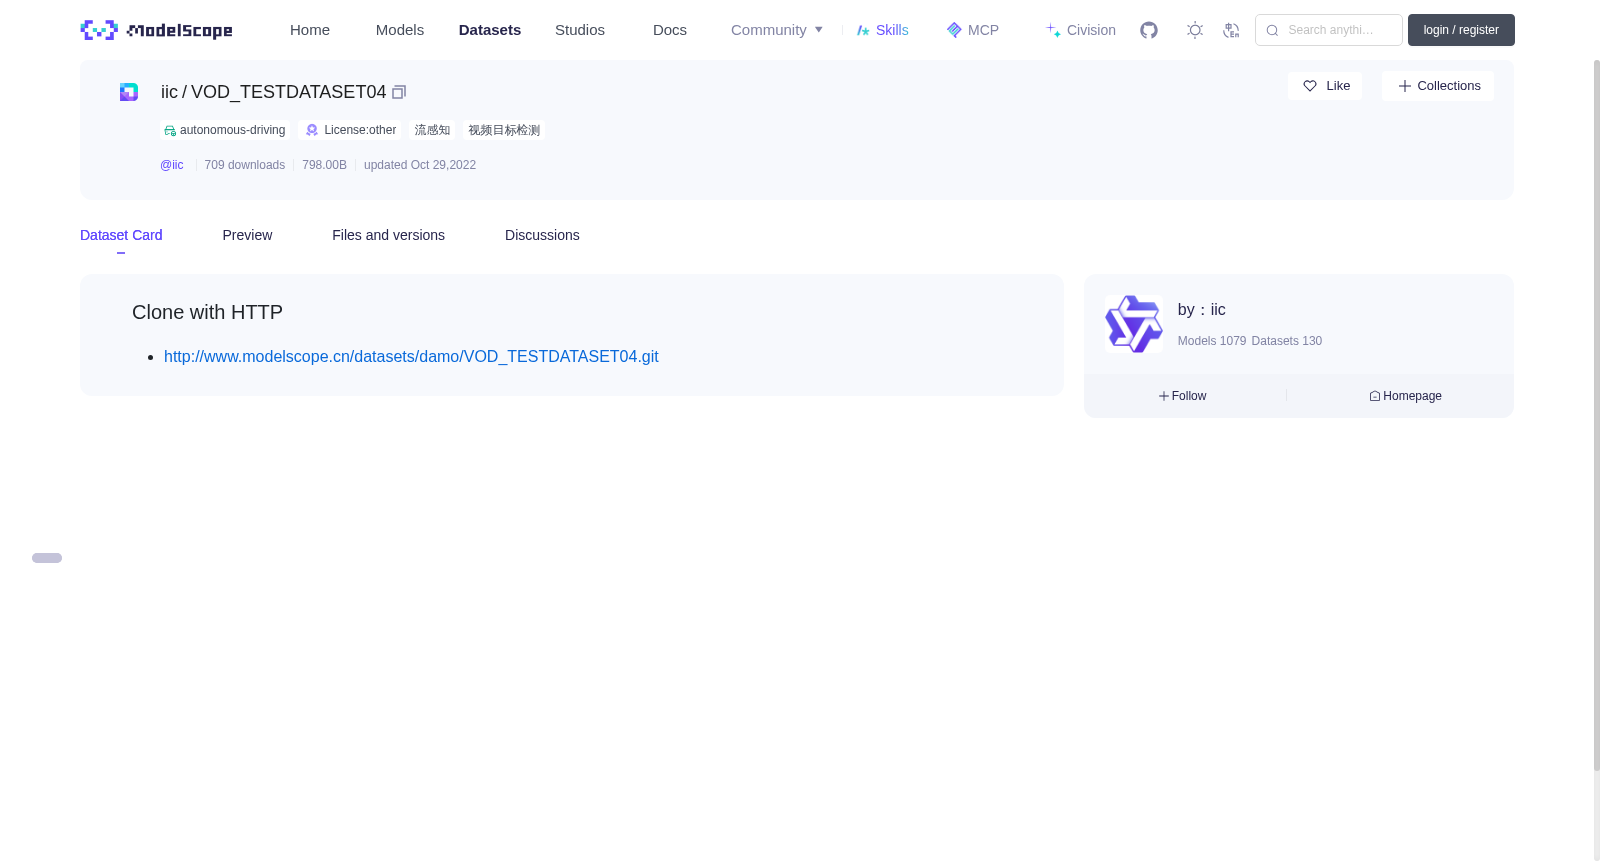Expand the Community dropdown menu
This screenshot has width=1600, height=861.
click(x=777, y=30)
